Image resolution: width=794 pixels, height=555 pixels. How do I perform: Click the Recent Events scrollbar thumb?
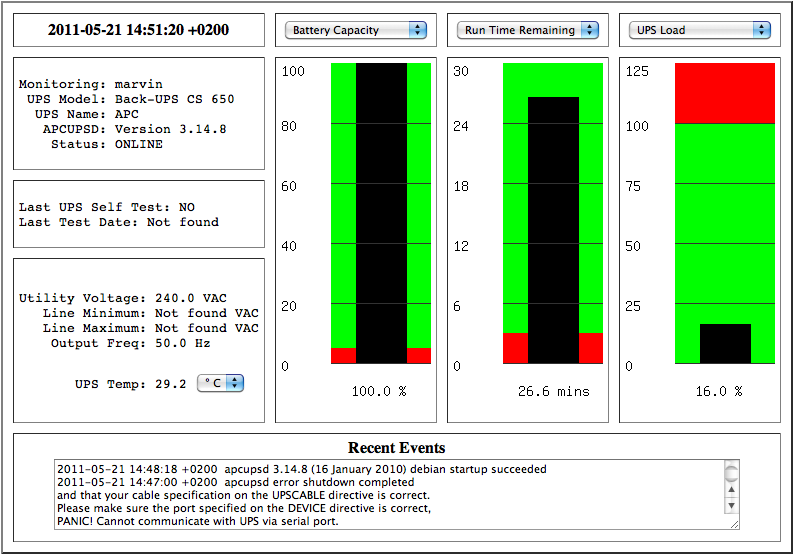pos(731,473)
